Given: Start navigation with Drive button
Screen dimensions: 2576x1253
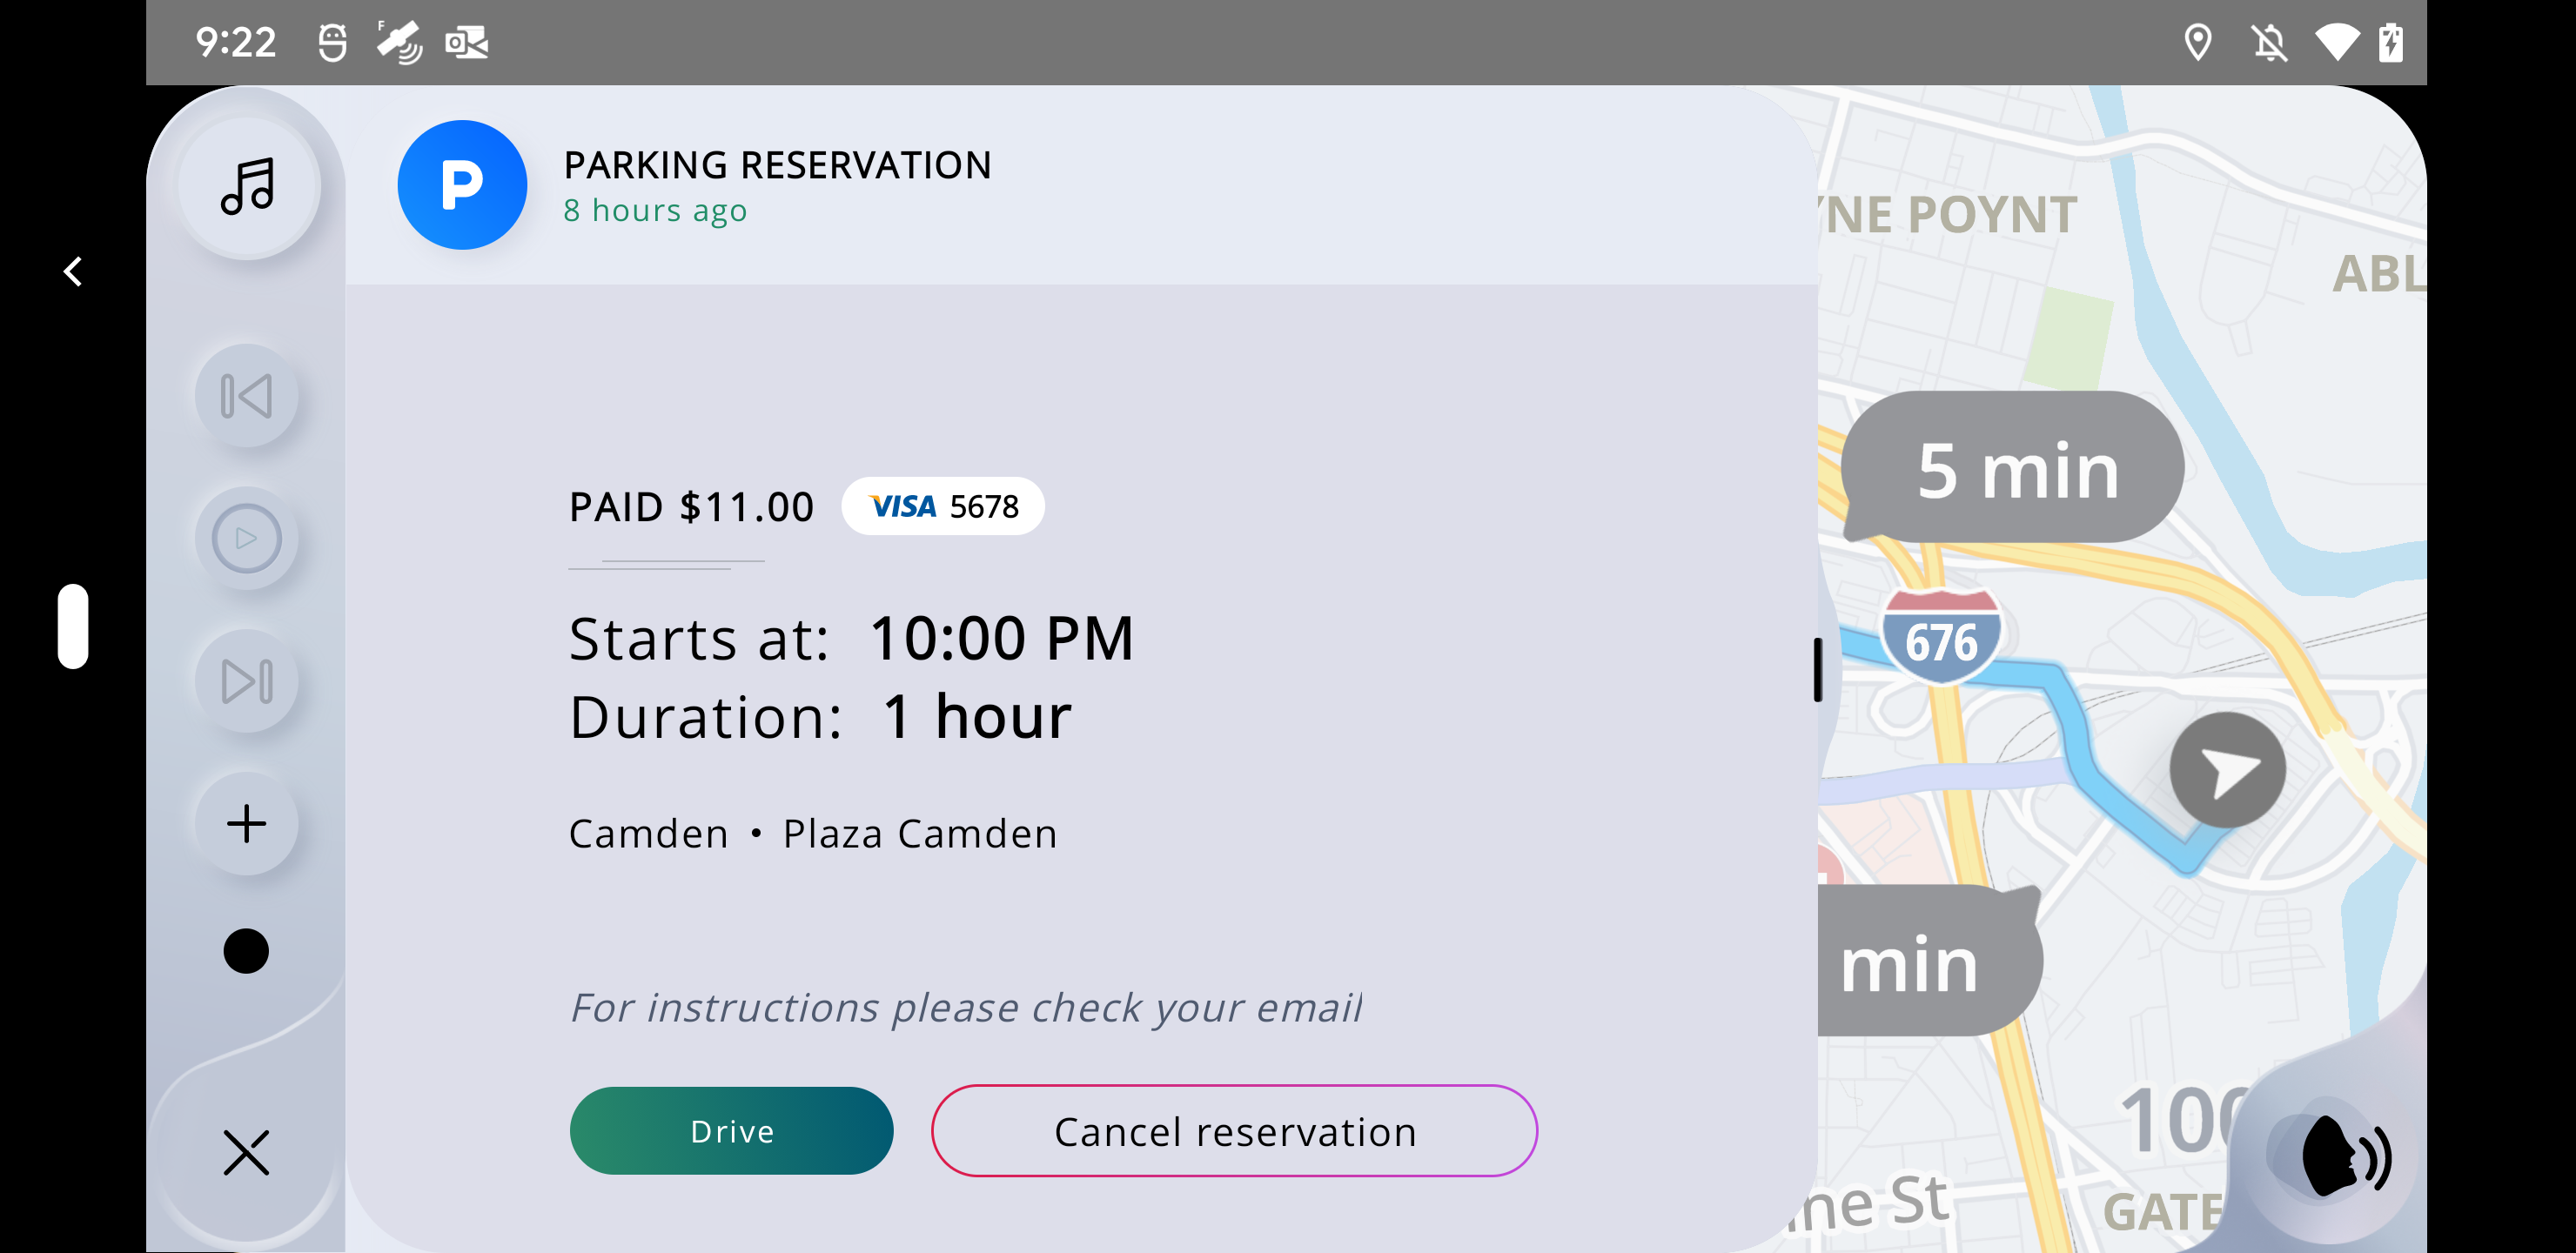Looking at the screenshot, I should (x=731, y=1131).
